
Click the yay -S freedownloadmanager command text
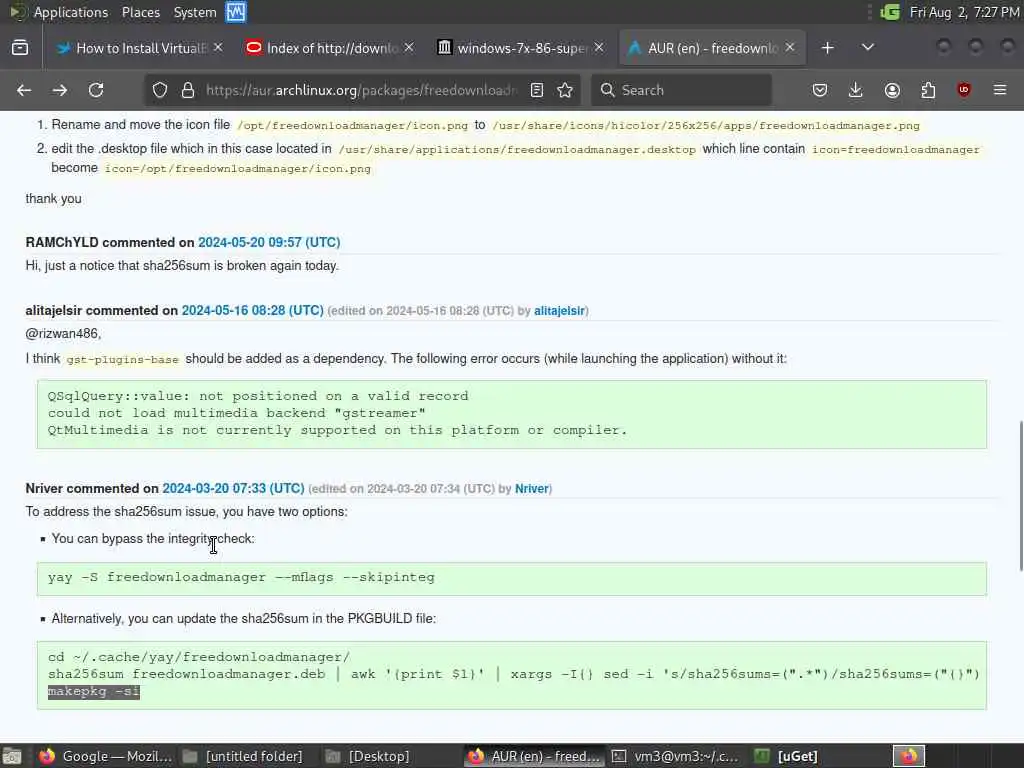[x=241, y=577]
